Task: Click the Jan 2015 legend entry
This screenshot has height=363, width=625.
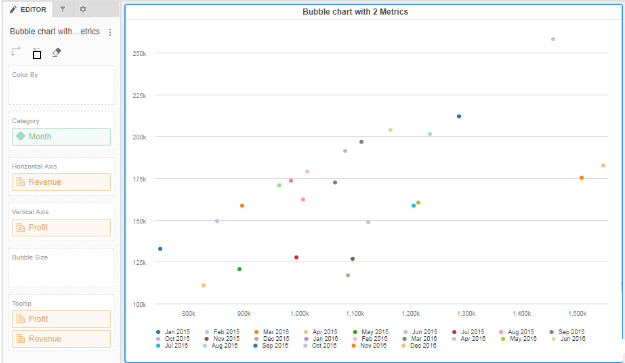Action: 173,332
